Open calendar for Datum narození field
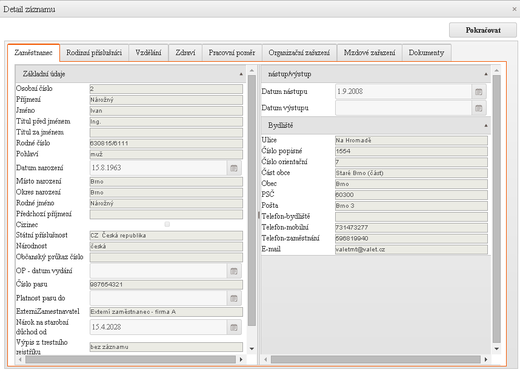 pyautogui.click(x=234, y=168)
